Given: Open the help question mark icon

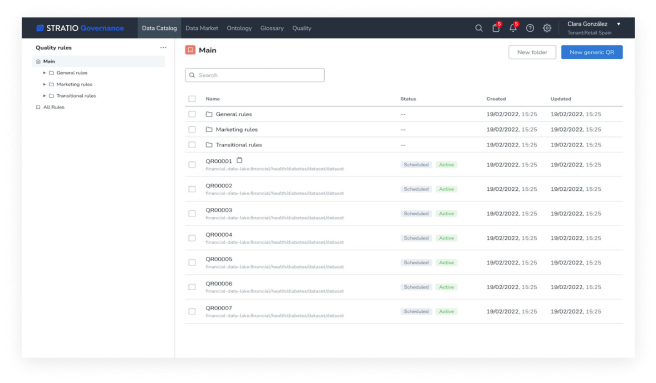Looking at the screenshot, I should [x=530, y=28].
